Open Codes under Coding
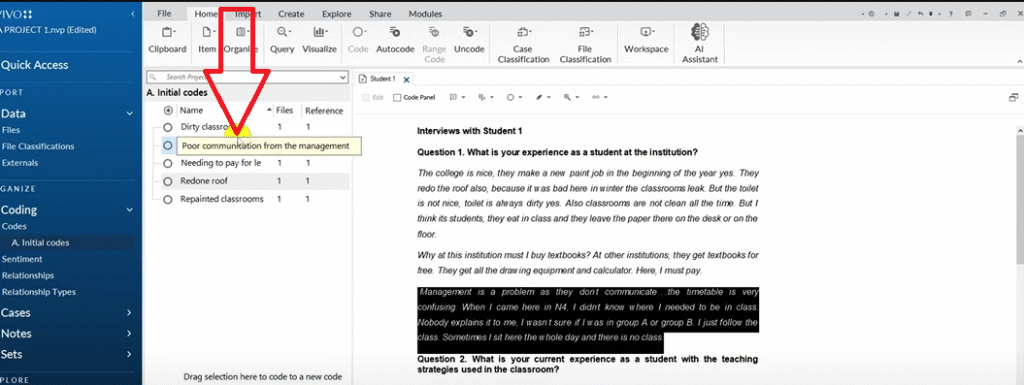Screen dimensions: 1024x385 pos(14,226)
